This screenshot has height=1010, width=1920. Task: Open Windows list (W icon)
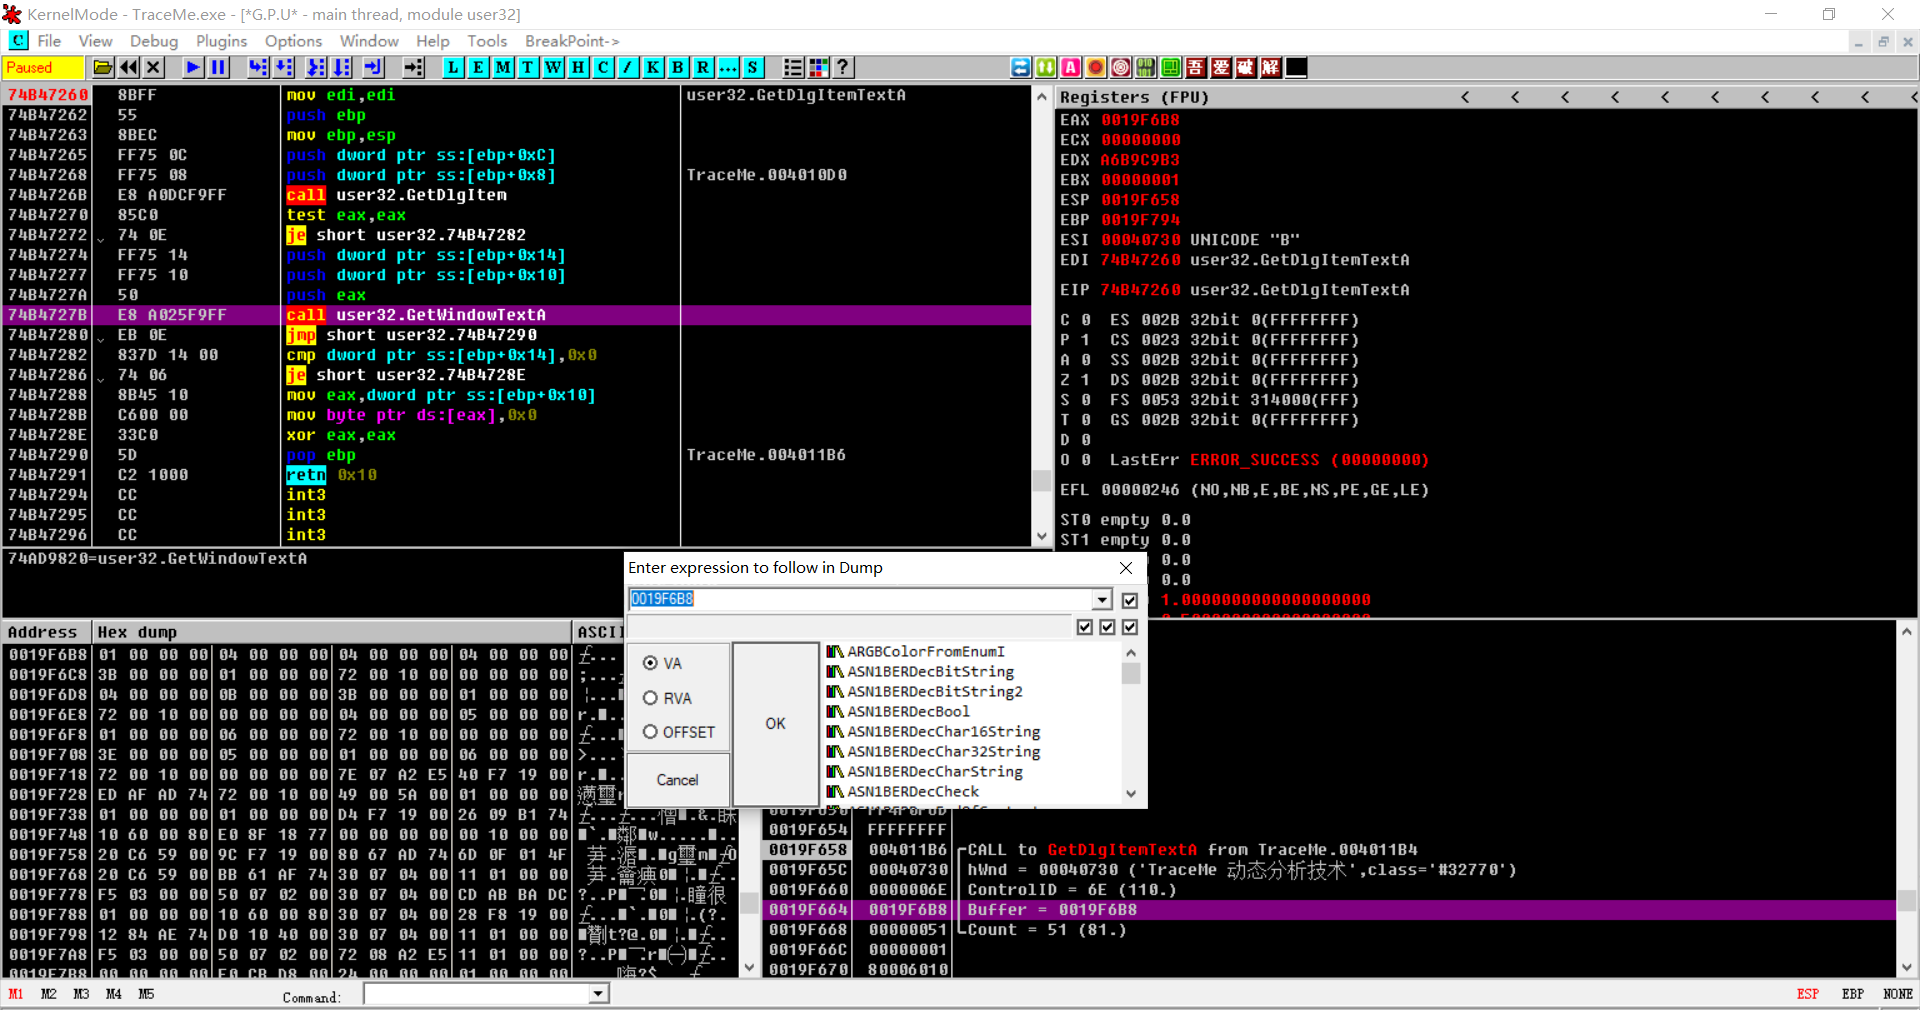554,67
